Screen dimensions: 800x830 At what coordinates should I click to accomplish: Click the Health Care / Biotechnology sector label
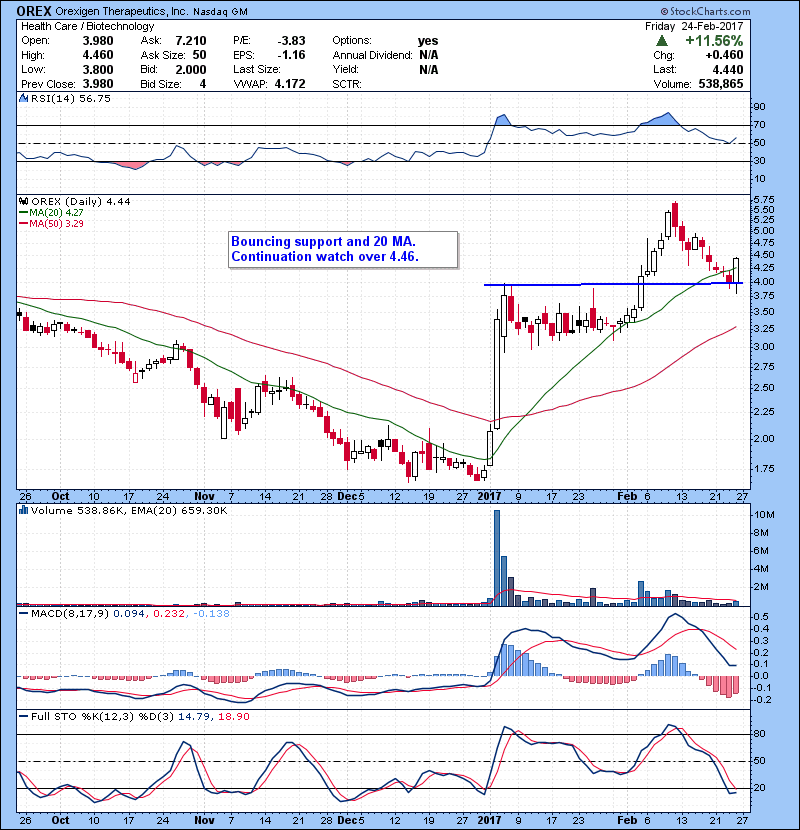87,26
